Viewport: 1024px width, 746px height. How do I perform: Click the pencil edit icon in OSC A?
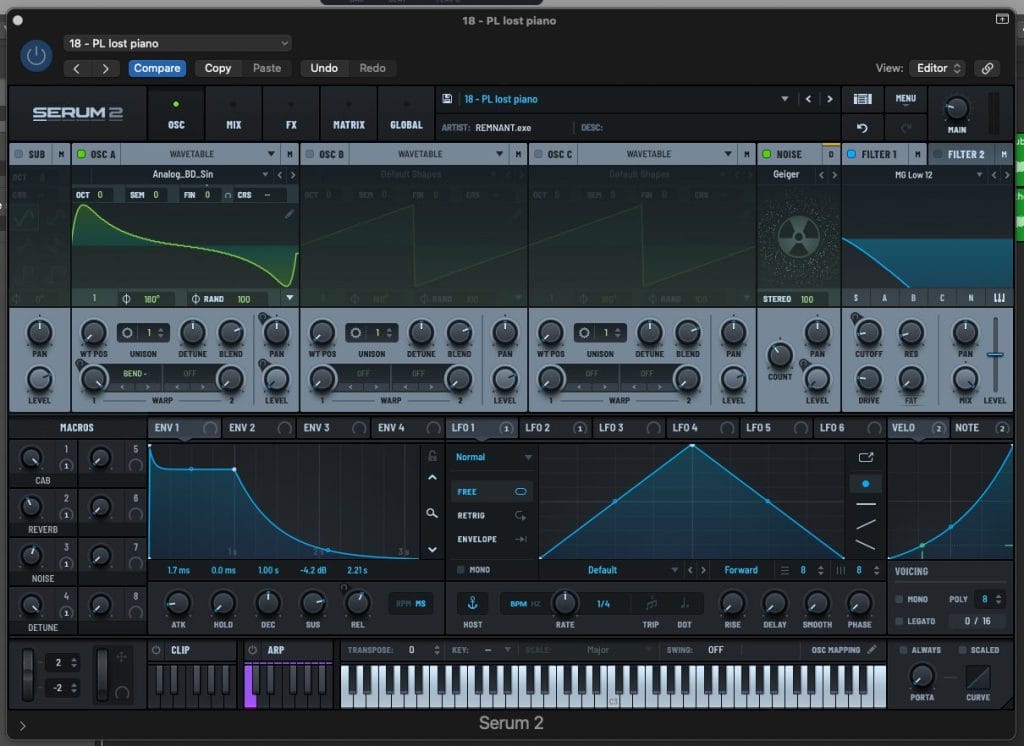click(x=289, y=214)
